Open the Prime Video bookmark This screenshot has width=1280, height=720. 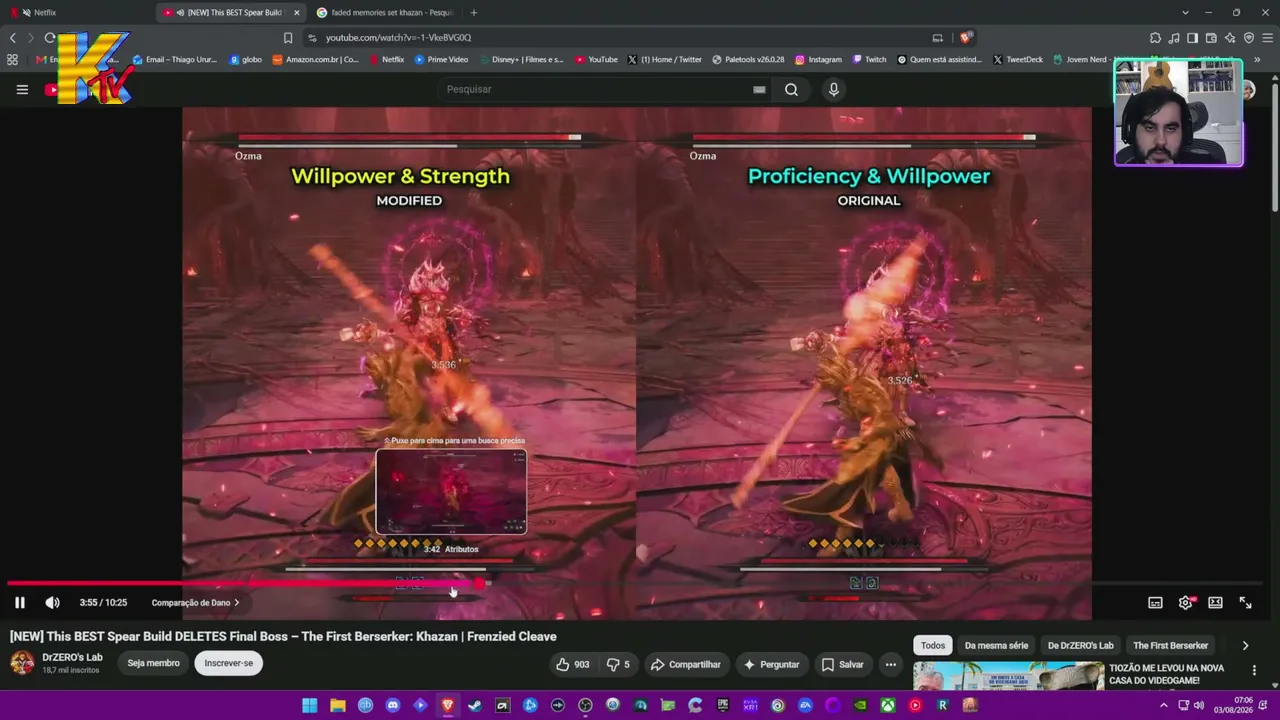point(441,59)
